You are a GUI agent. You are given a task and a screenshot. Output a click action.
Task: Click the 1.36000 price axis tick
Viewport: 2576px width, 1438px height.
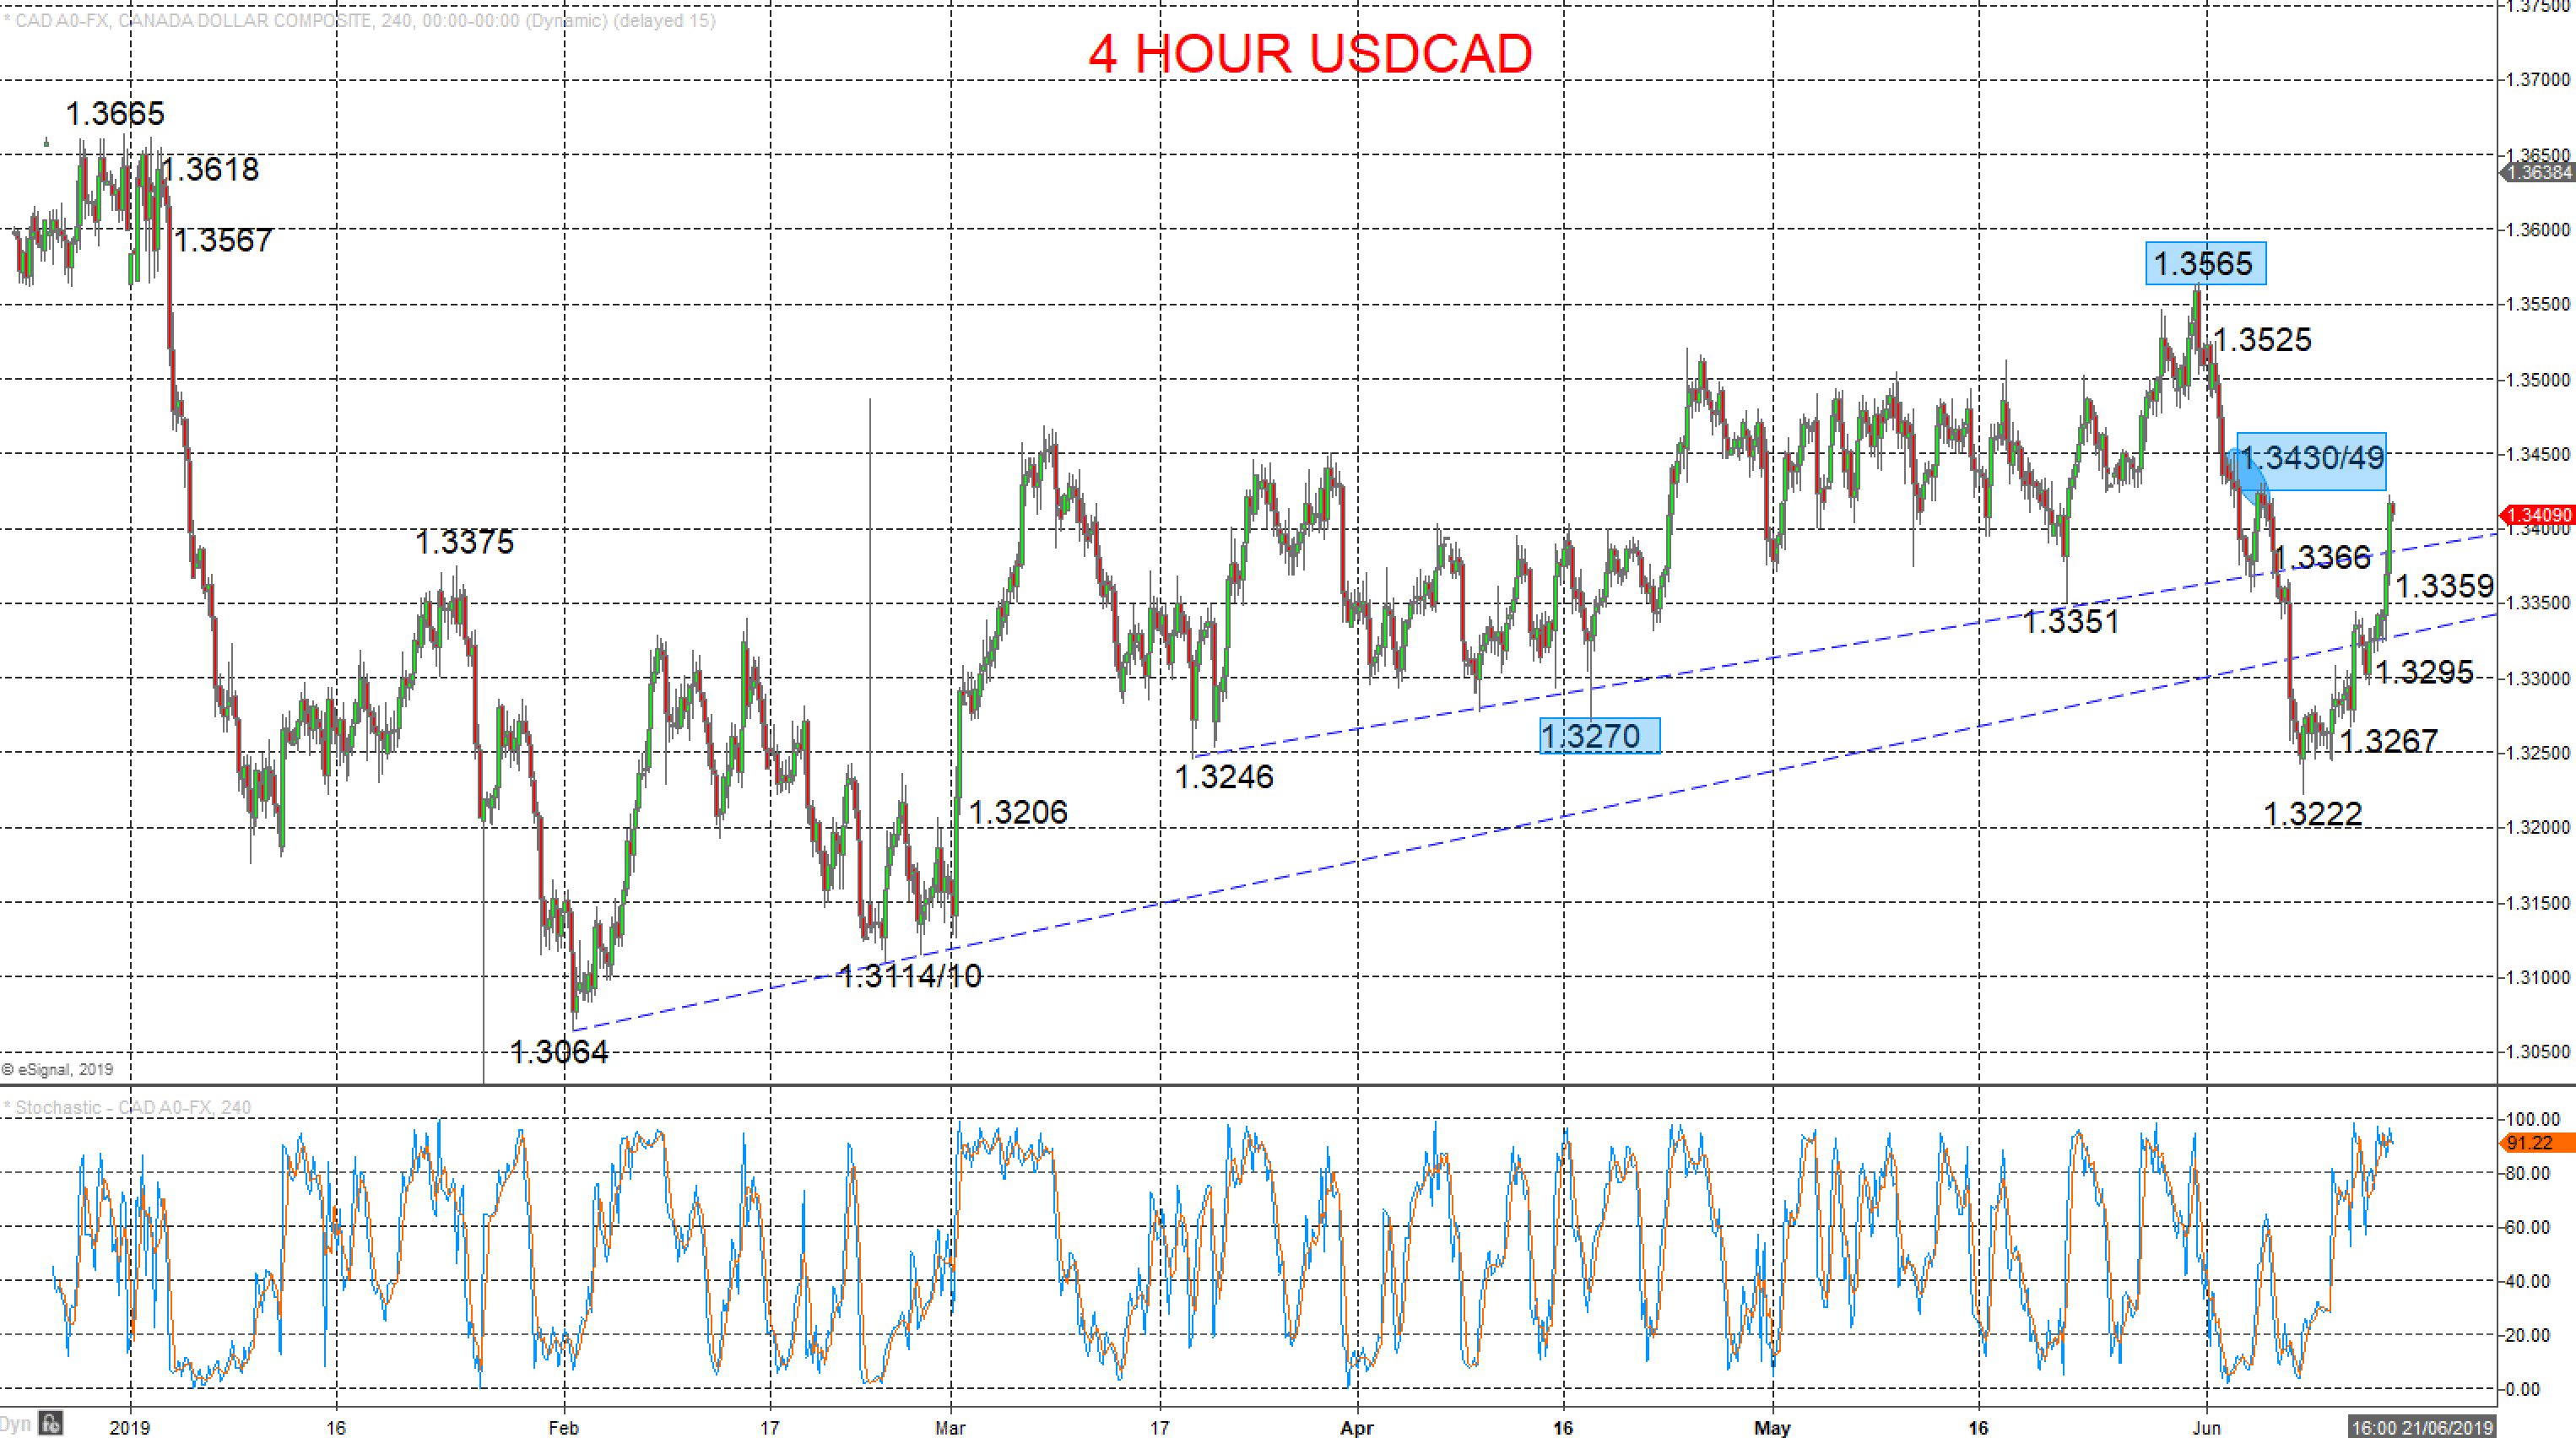[2537, 229]
